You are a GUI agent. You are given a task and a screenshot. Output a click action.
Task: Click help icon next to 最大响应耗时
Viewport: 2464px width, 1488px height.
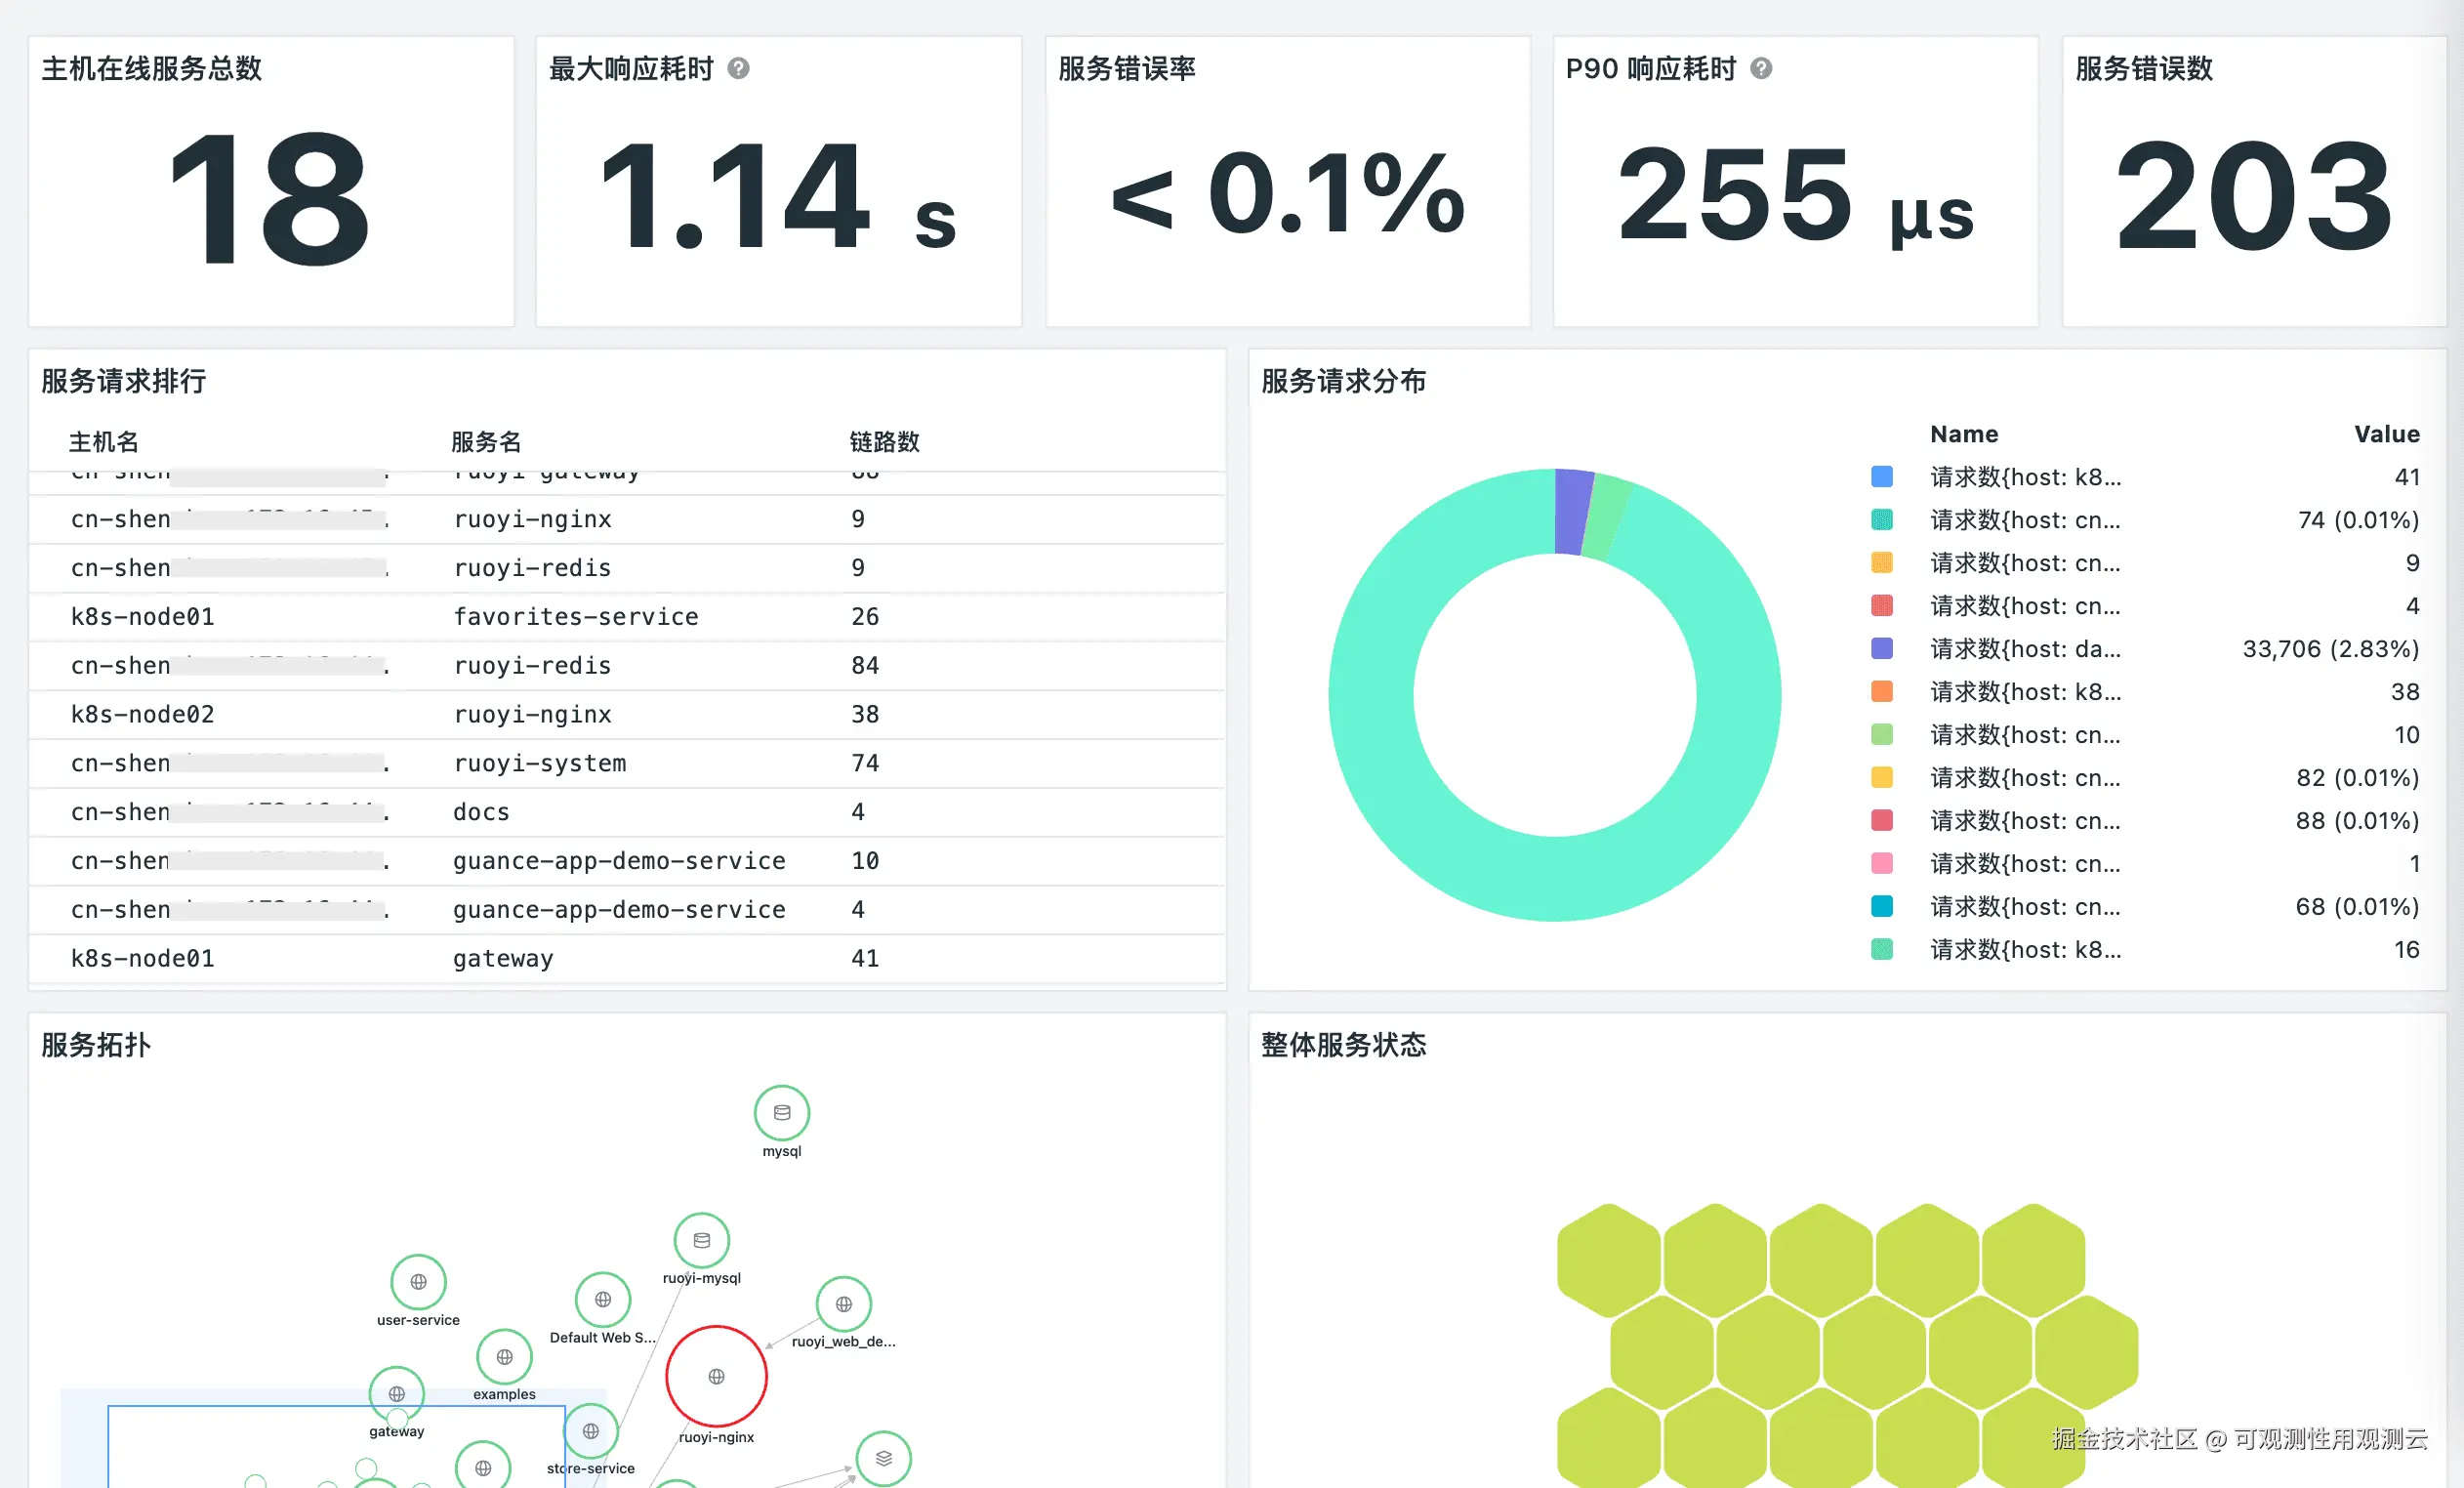coord(738,68)
